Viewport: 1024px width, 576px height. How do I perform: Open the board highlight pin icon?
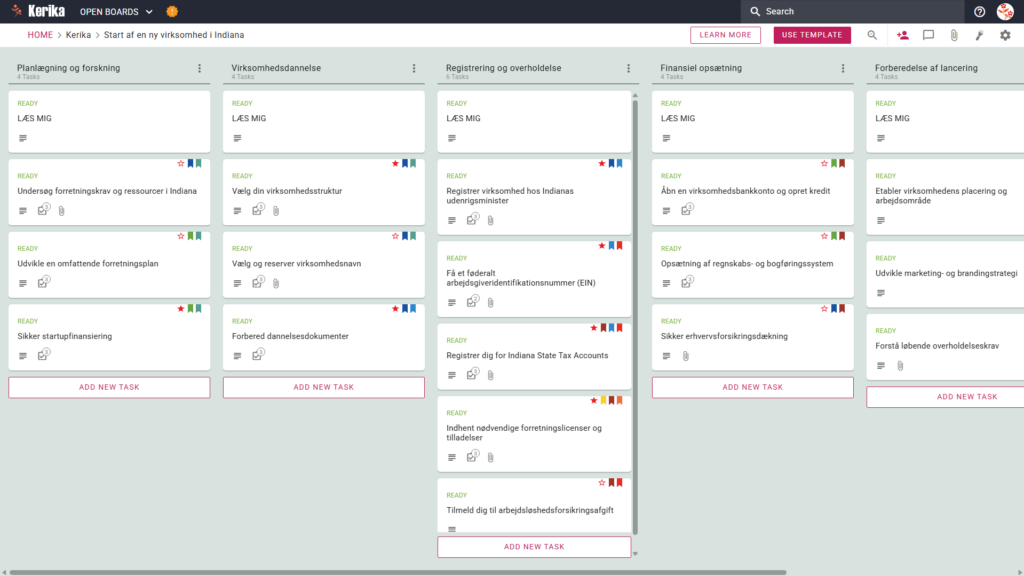point(980,35)
